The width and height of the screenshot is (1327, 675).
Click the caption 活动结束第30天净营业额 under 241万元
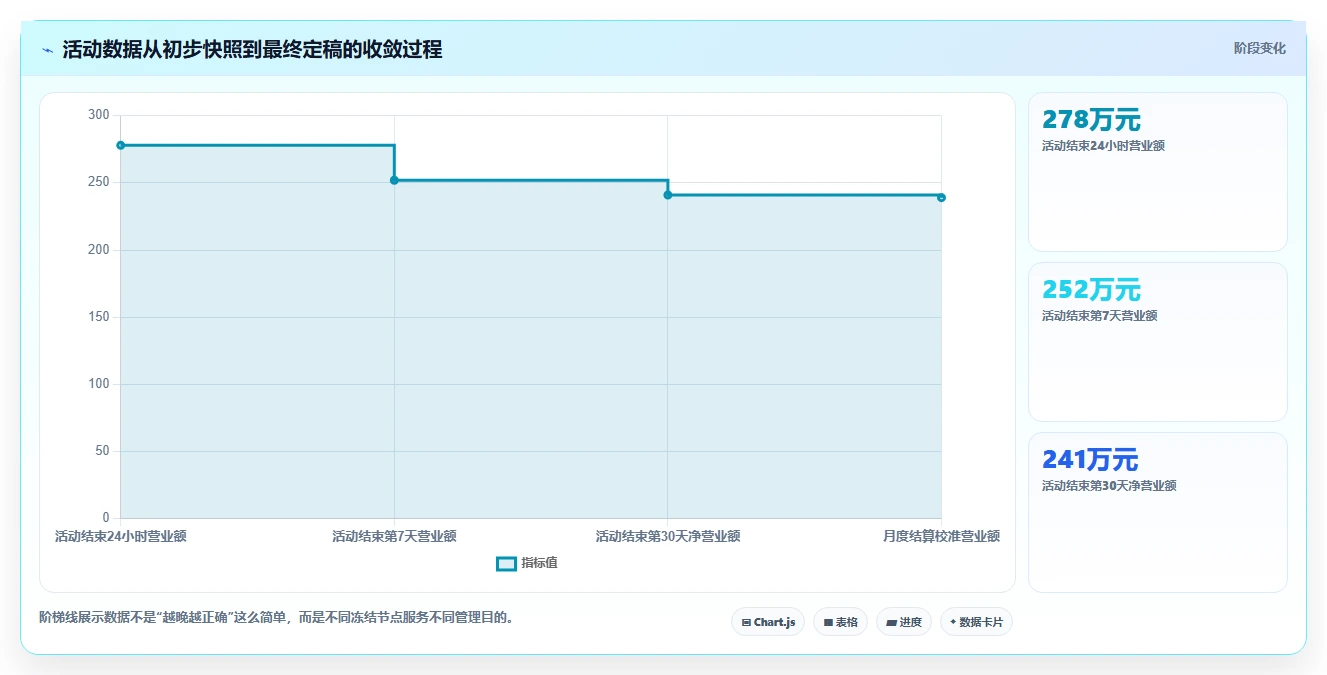coord(1109,485)
